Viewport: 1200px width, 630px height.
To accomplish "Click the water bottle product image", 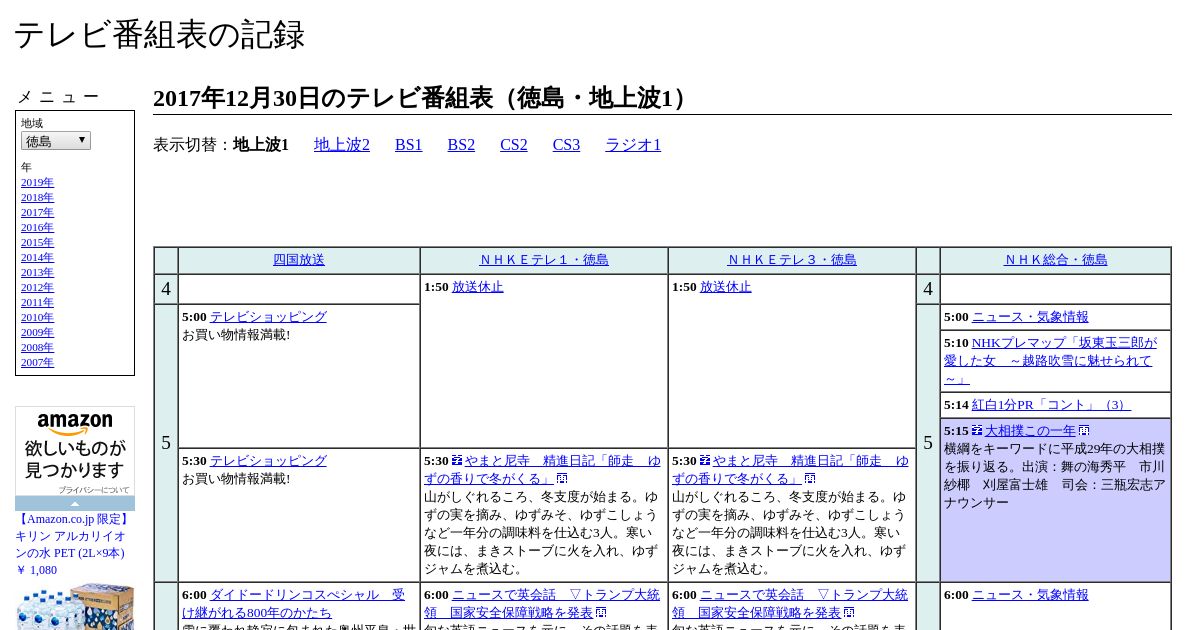I will pyautogui.click(x=75, y=606).
